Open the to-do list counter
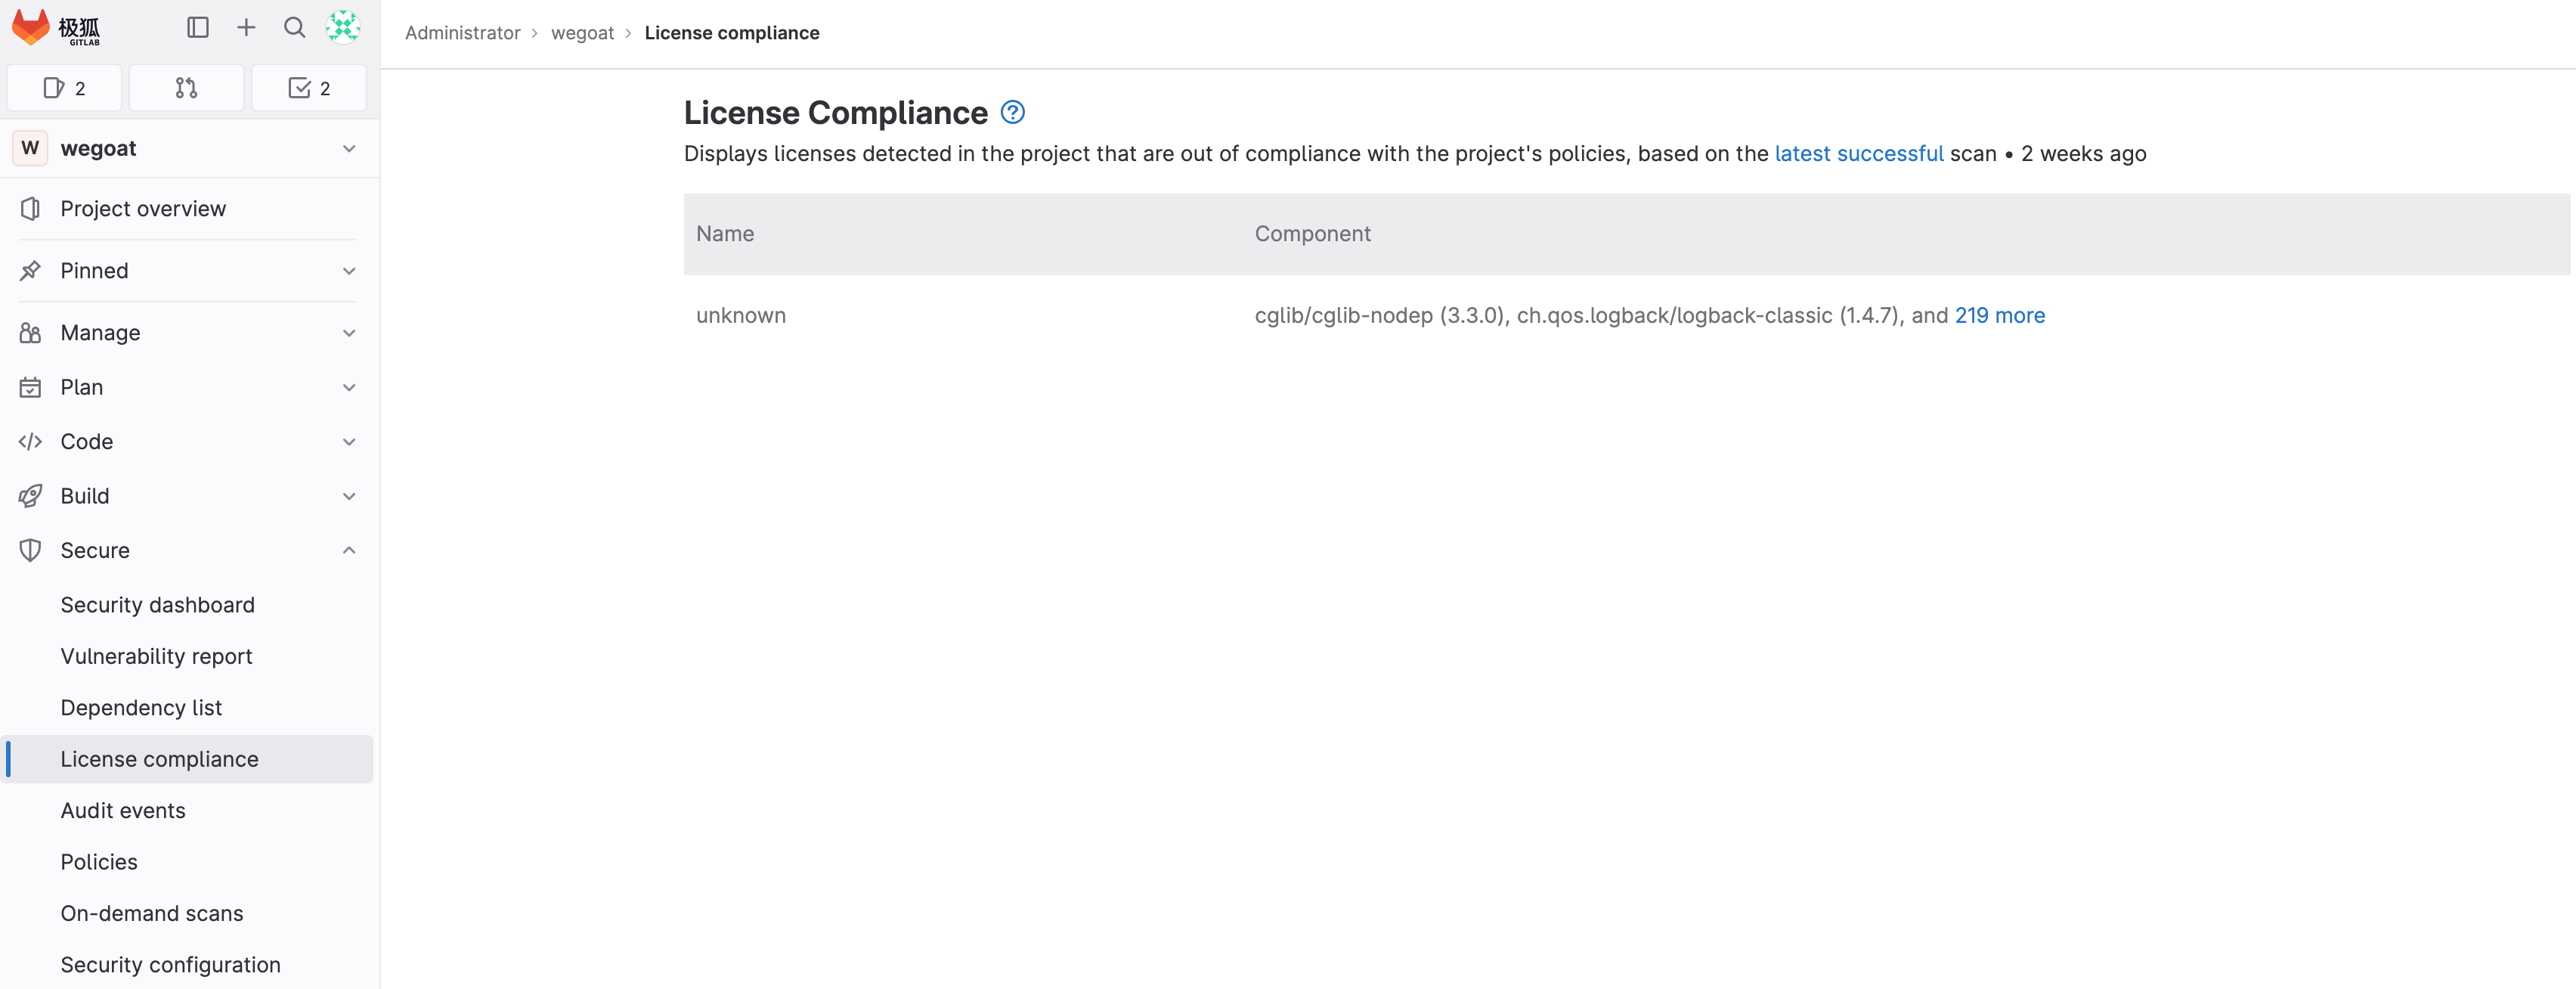This screenshot has width=2576, height=989. pos(309,88)
